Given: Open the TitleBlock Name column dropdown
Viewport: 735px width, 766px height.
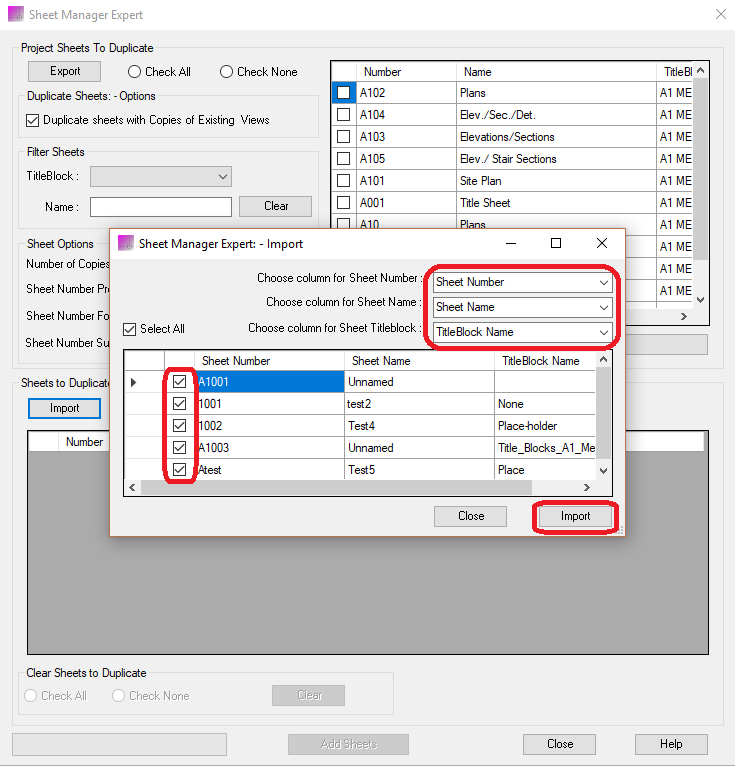Looking at the screenshot, I should point(523,332).
